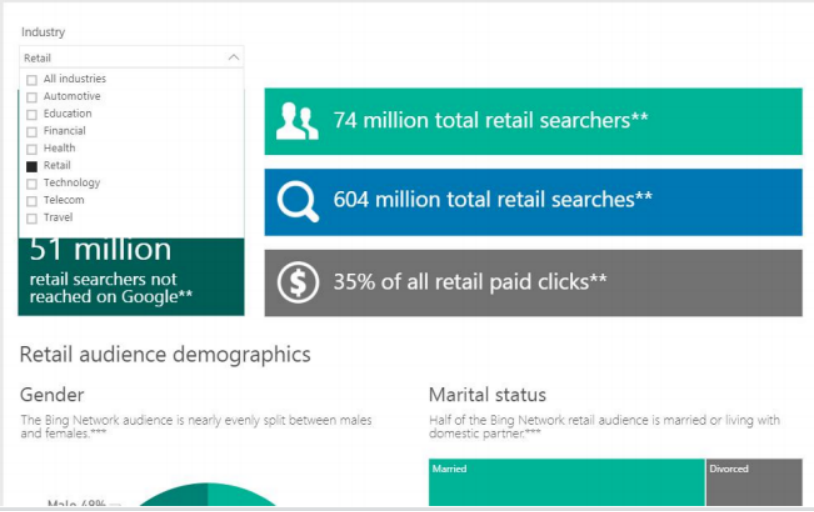Check the Automotive checkbox
This screenshot has height=512, width=814.
click(x=32, y=97)
